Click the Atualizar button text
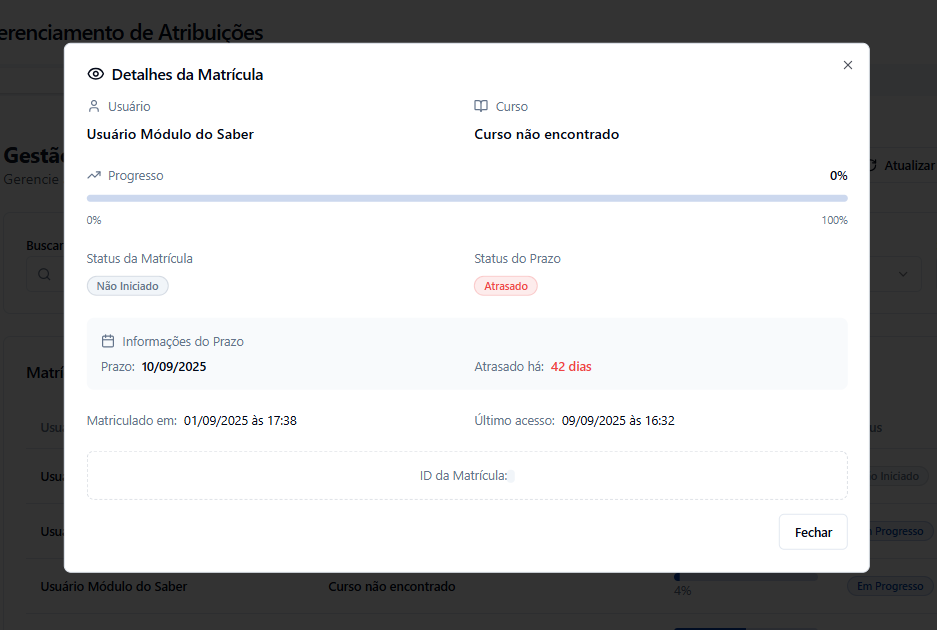Image resolution: width=937 pixels, height=630 pixels. pos(909,165)
